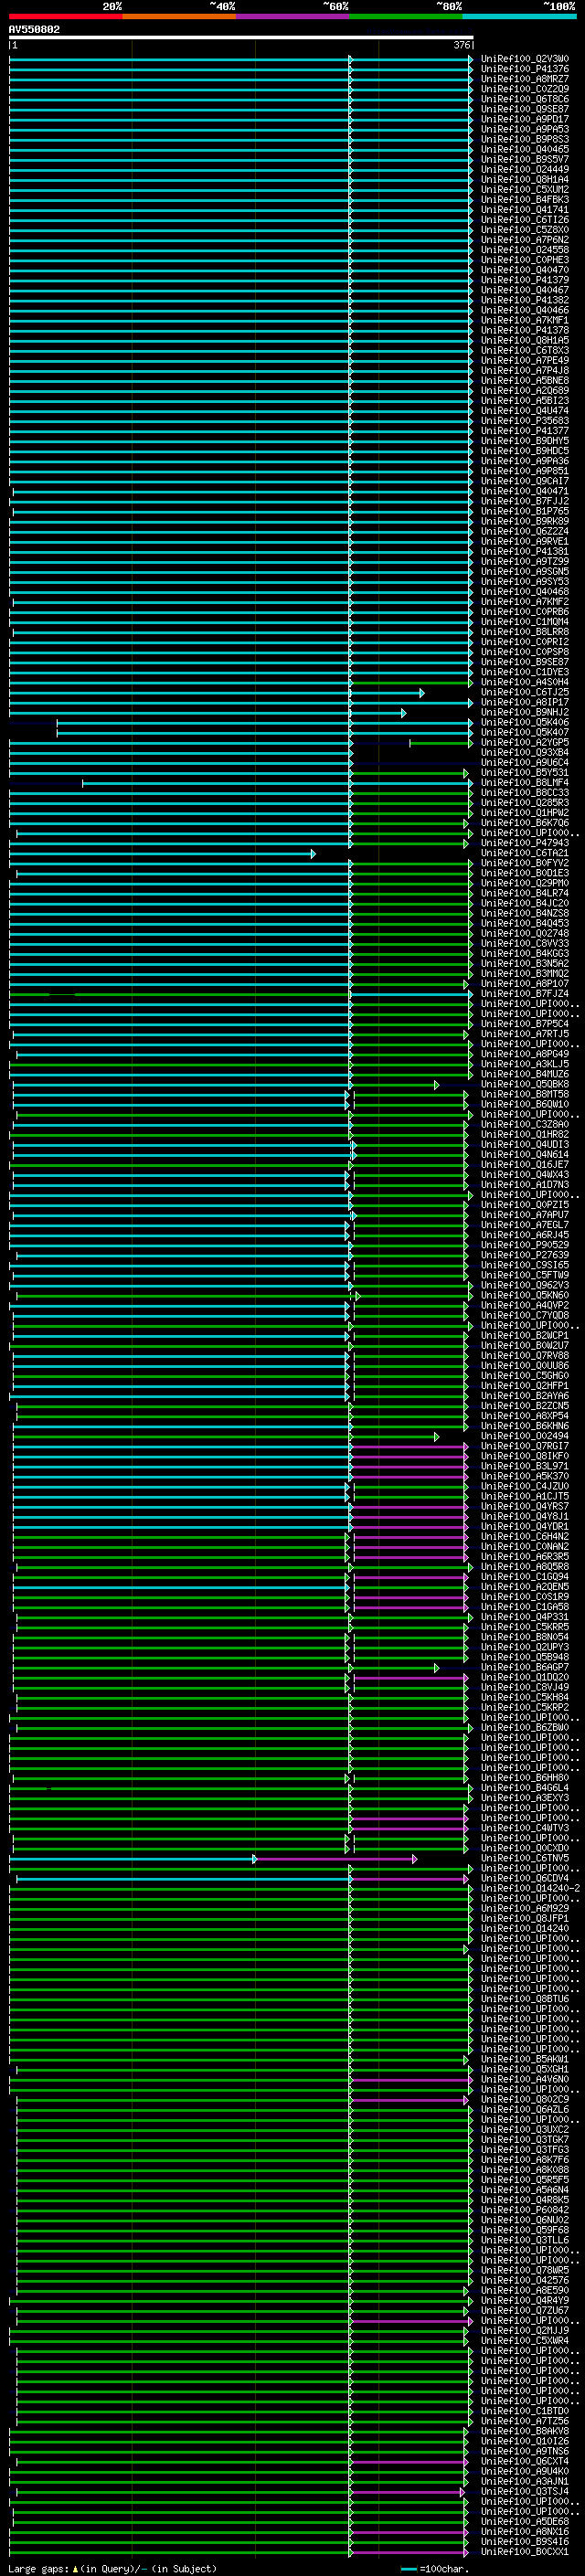Select label UniRef100_Q41741
Viewport: 585px width, 2576px height.
click(x=525, y=209)
